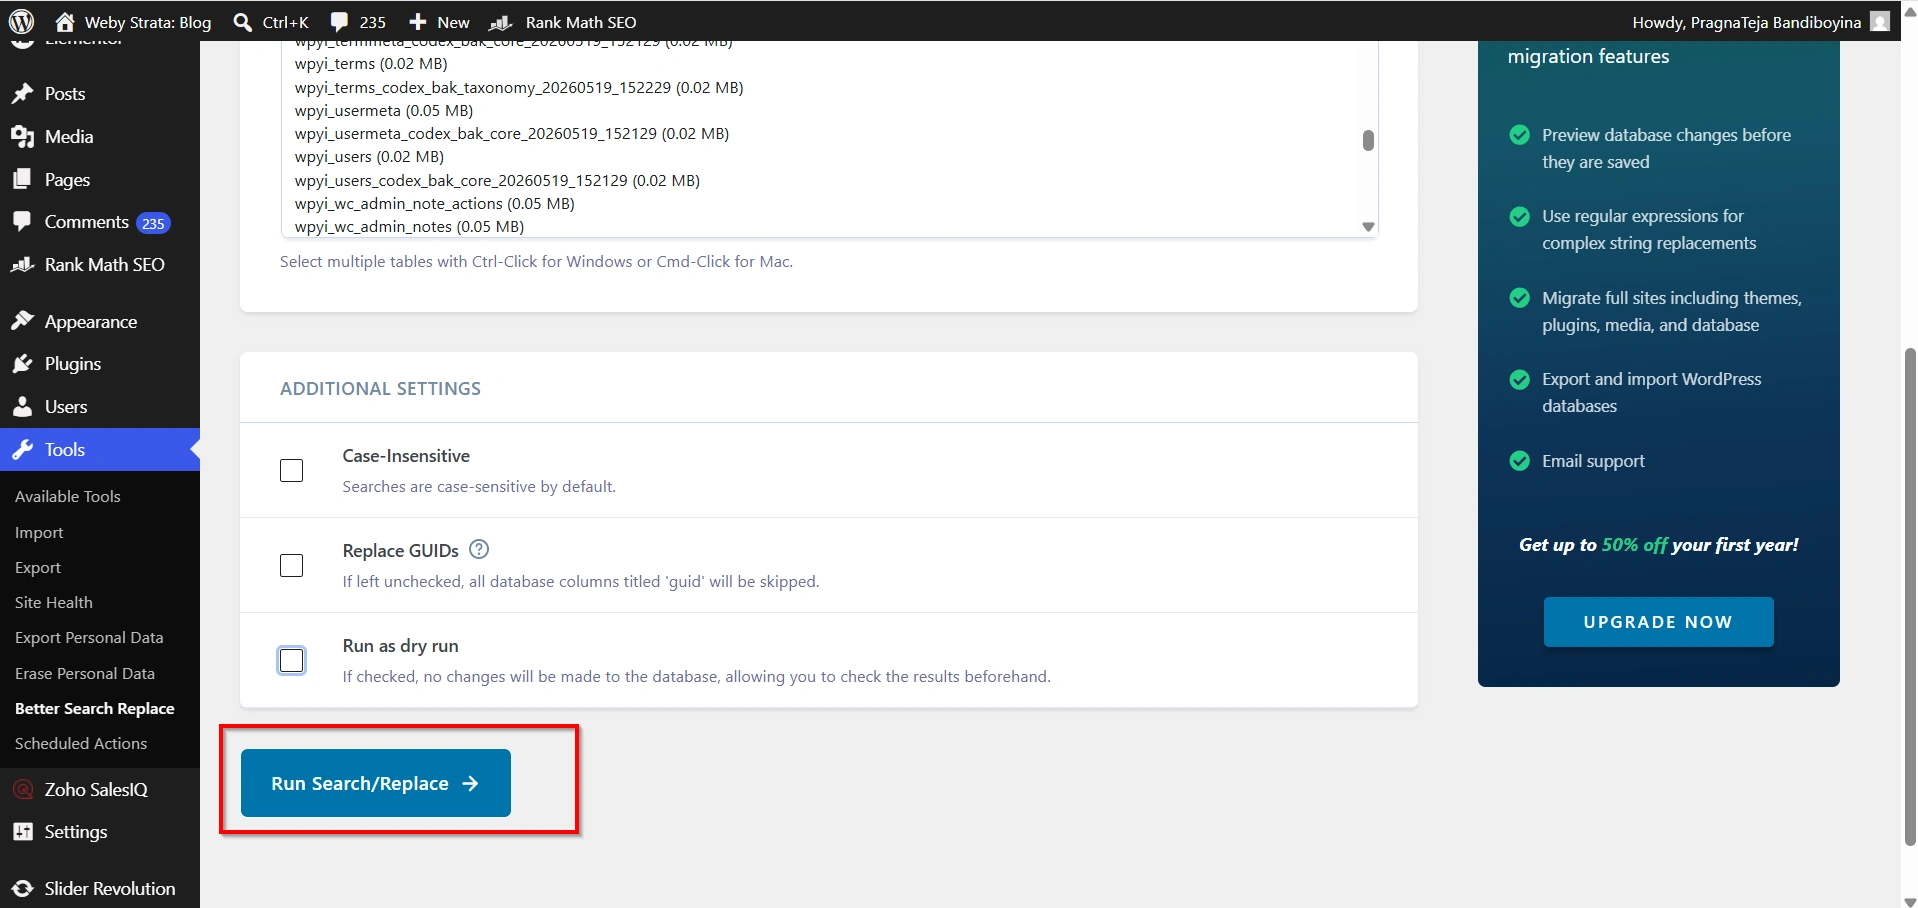
Task: Open Rank Math SEO admin bar menu
Action: 563,22
